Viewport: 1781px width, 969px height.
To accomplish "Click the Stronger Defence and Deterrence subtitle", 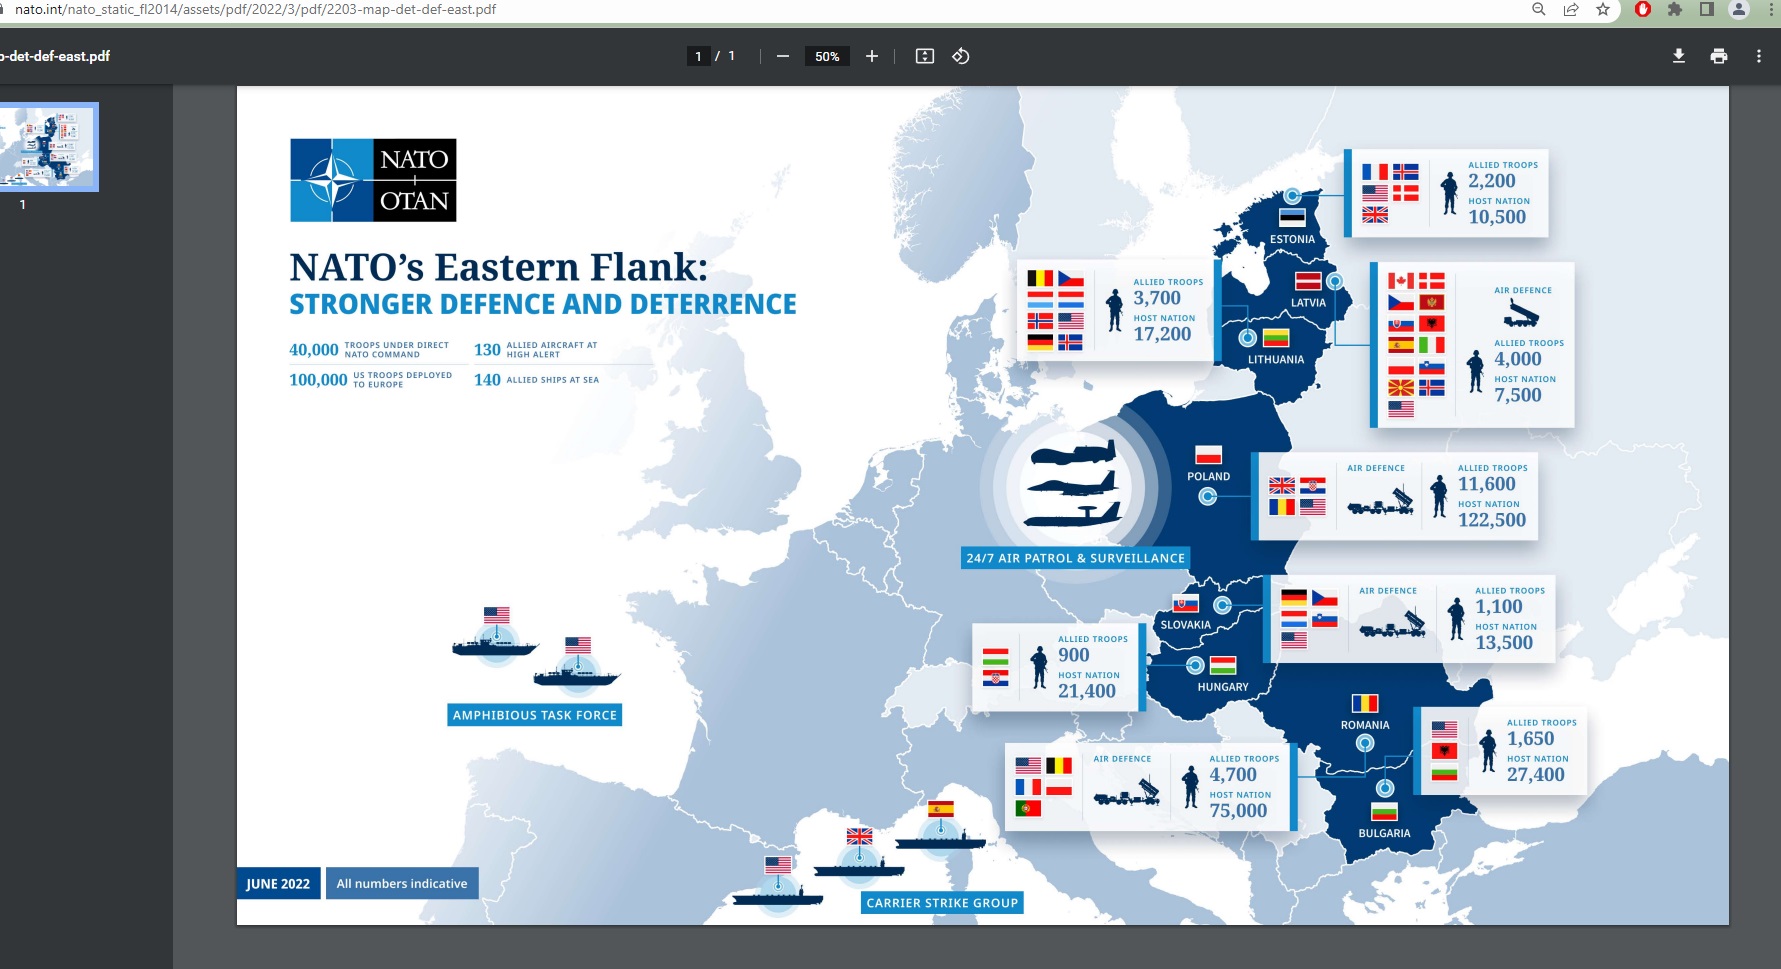I will pos(543,304).
